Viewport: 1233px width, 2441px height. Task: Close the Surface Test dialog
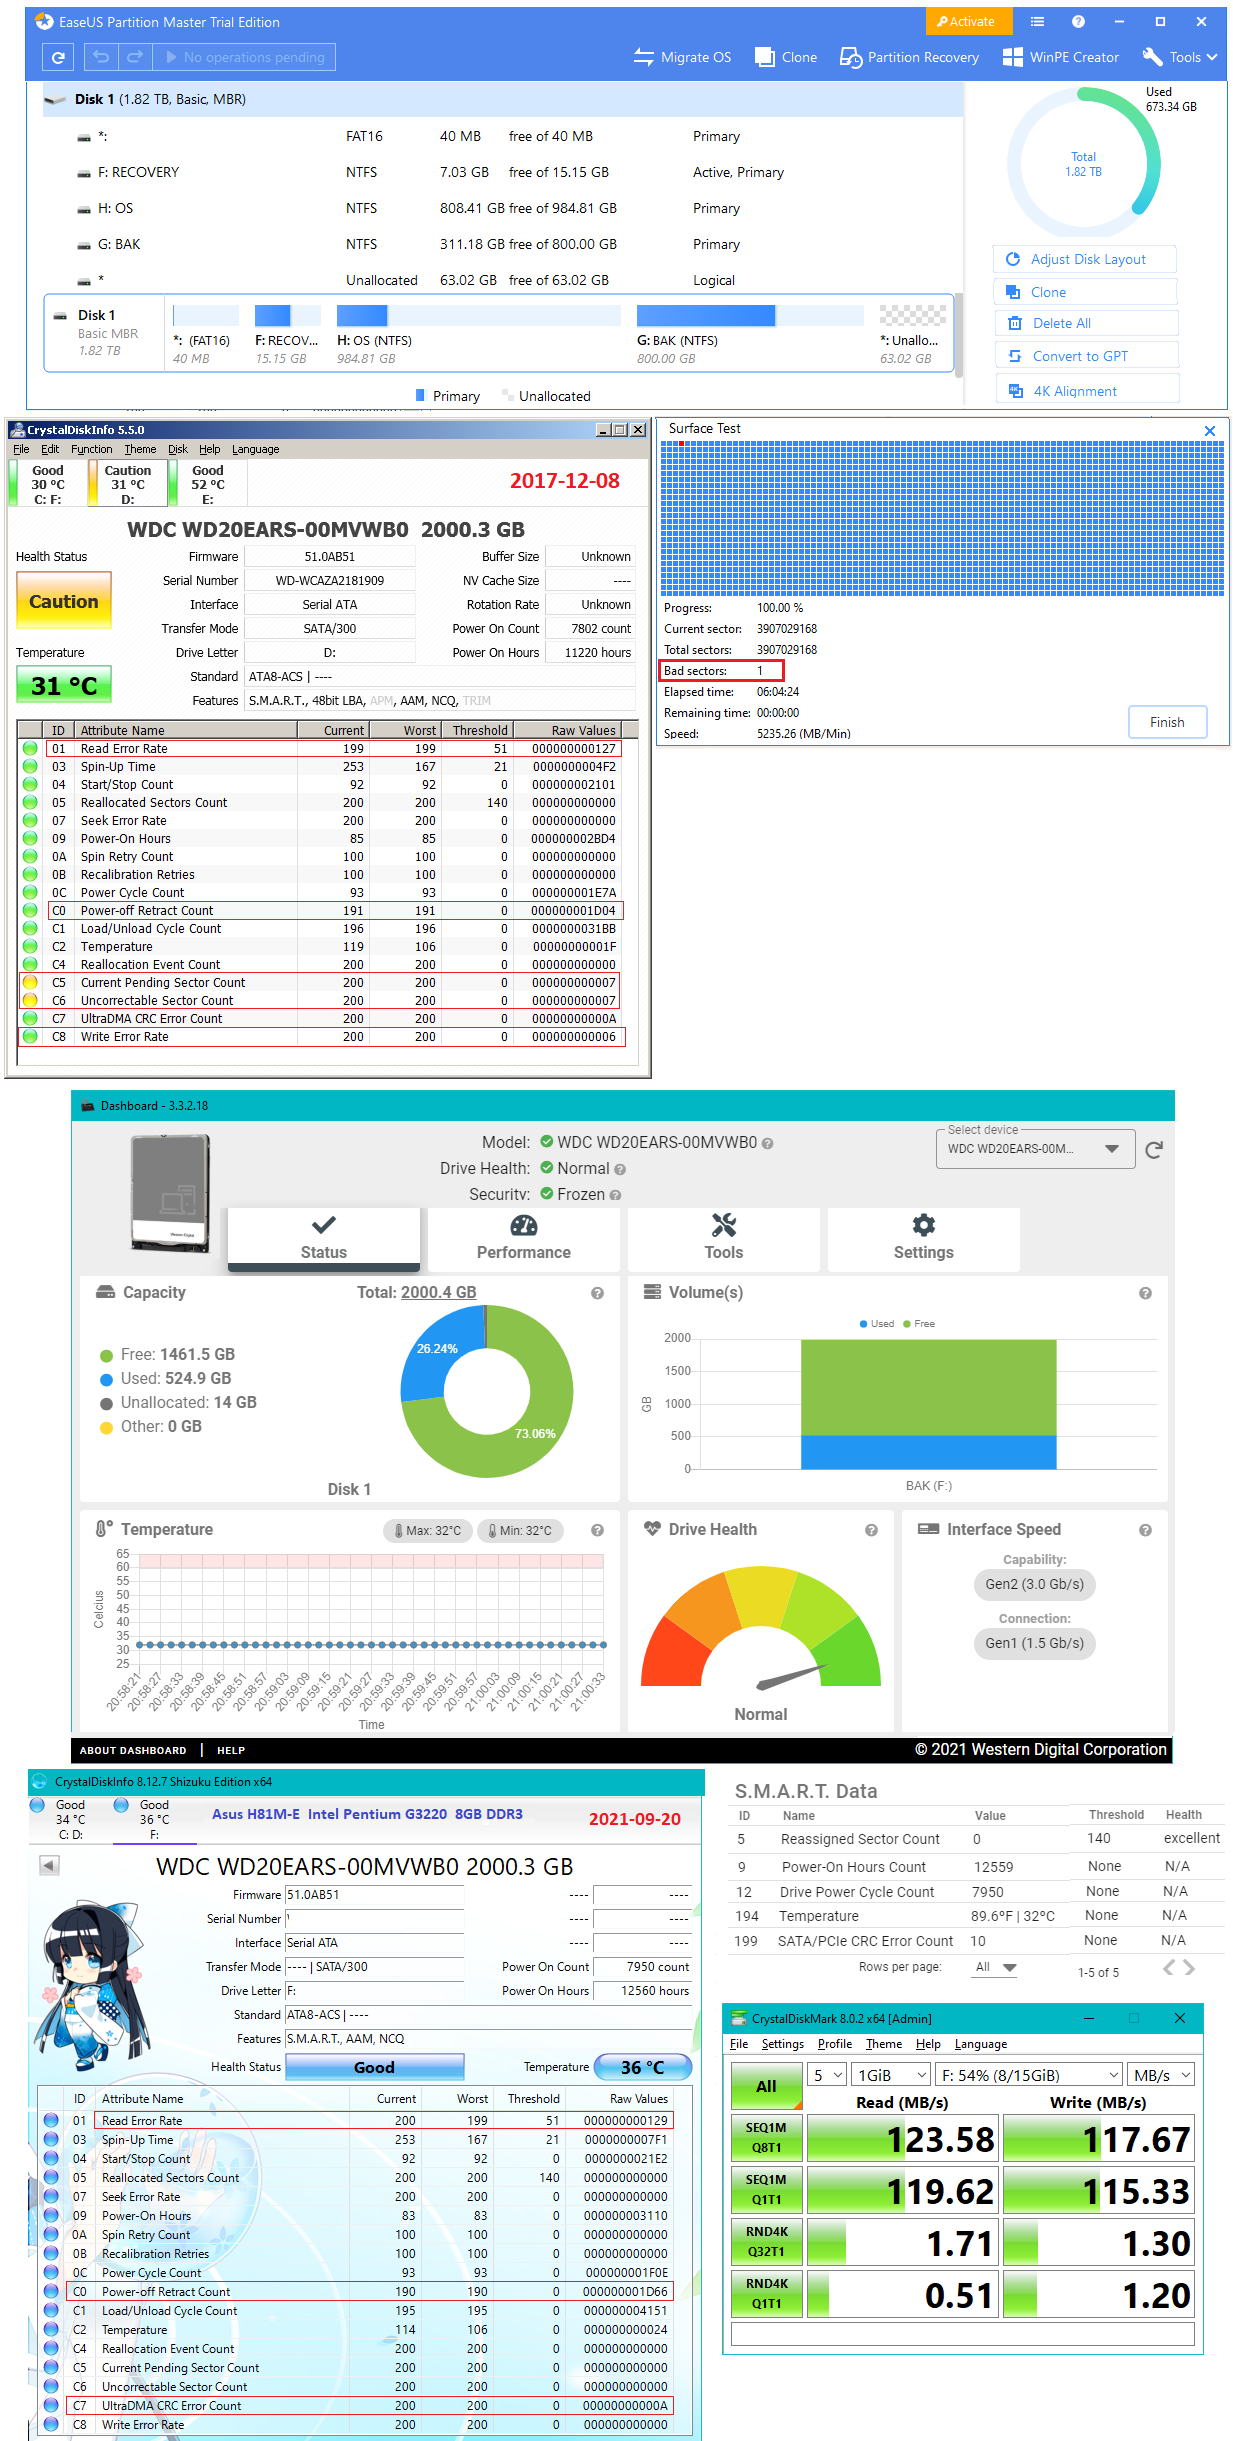pos(1209,431)
